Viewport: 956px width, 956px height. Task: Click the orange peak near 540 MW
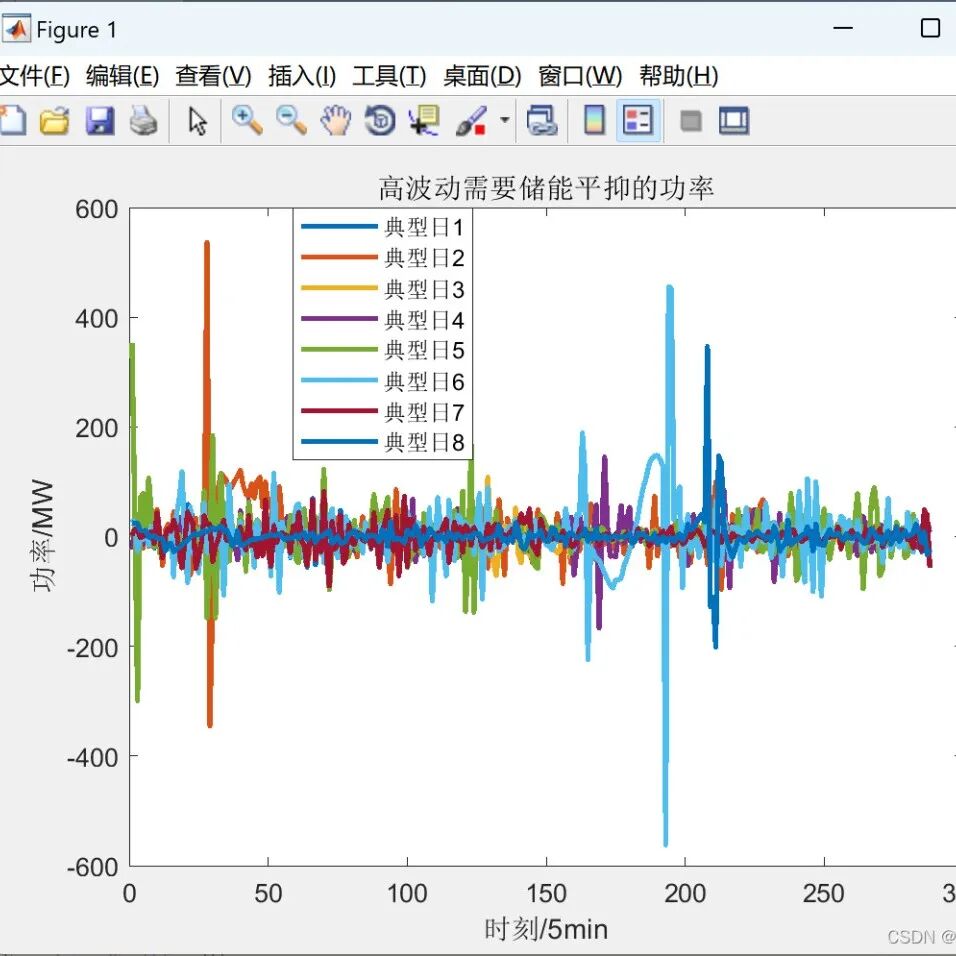(x=207, y=244)
